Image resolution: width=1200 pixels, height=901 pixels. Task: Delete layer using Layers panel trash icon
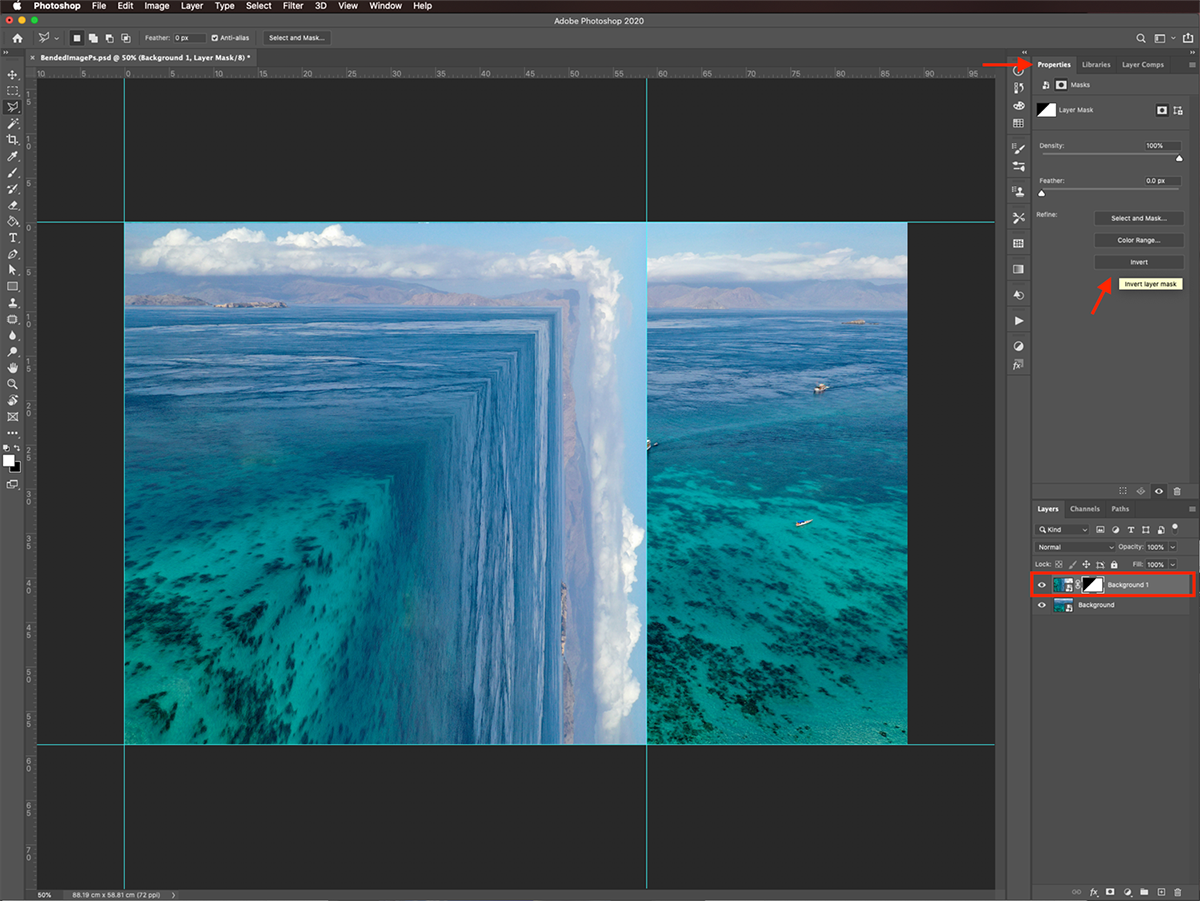click(1177, 891)
